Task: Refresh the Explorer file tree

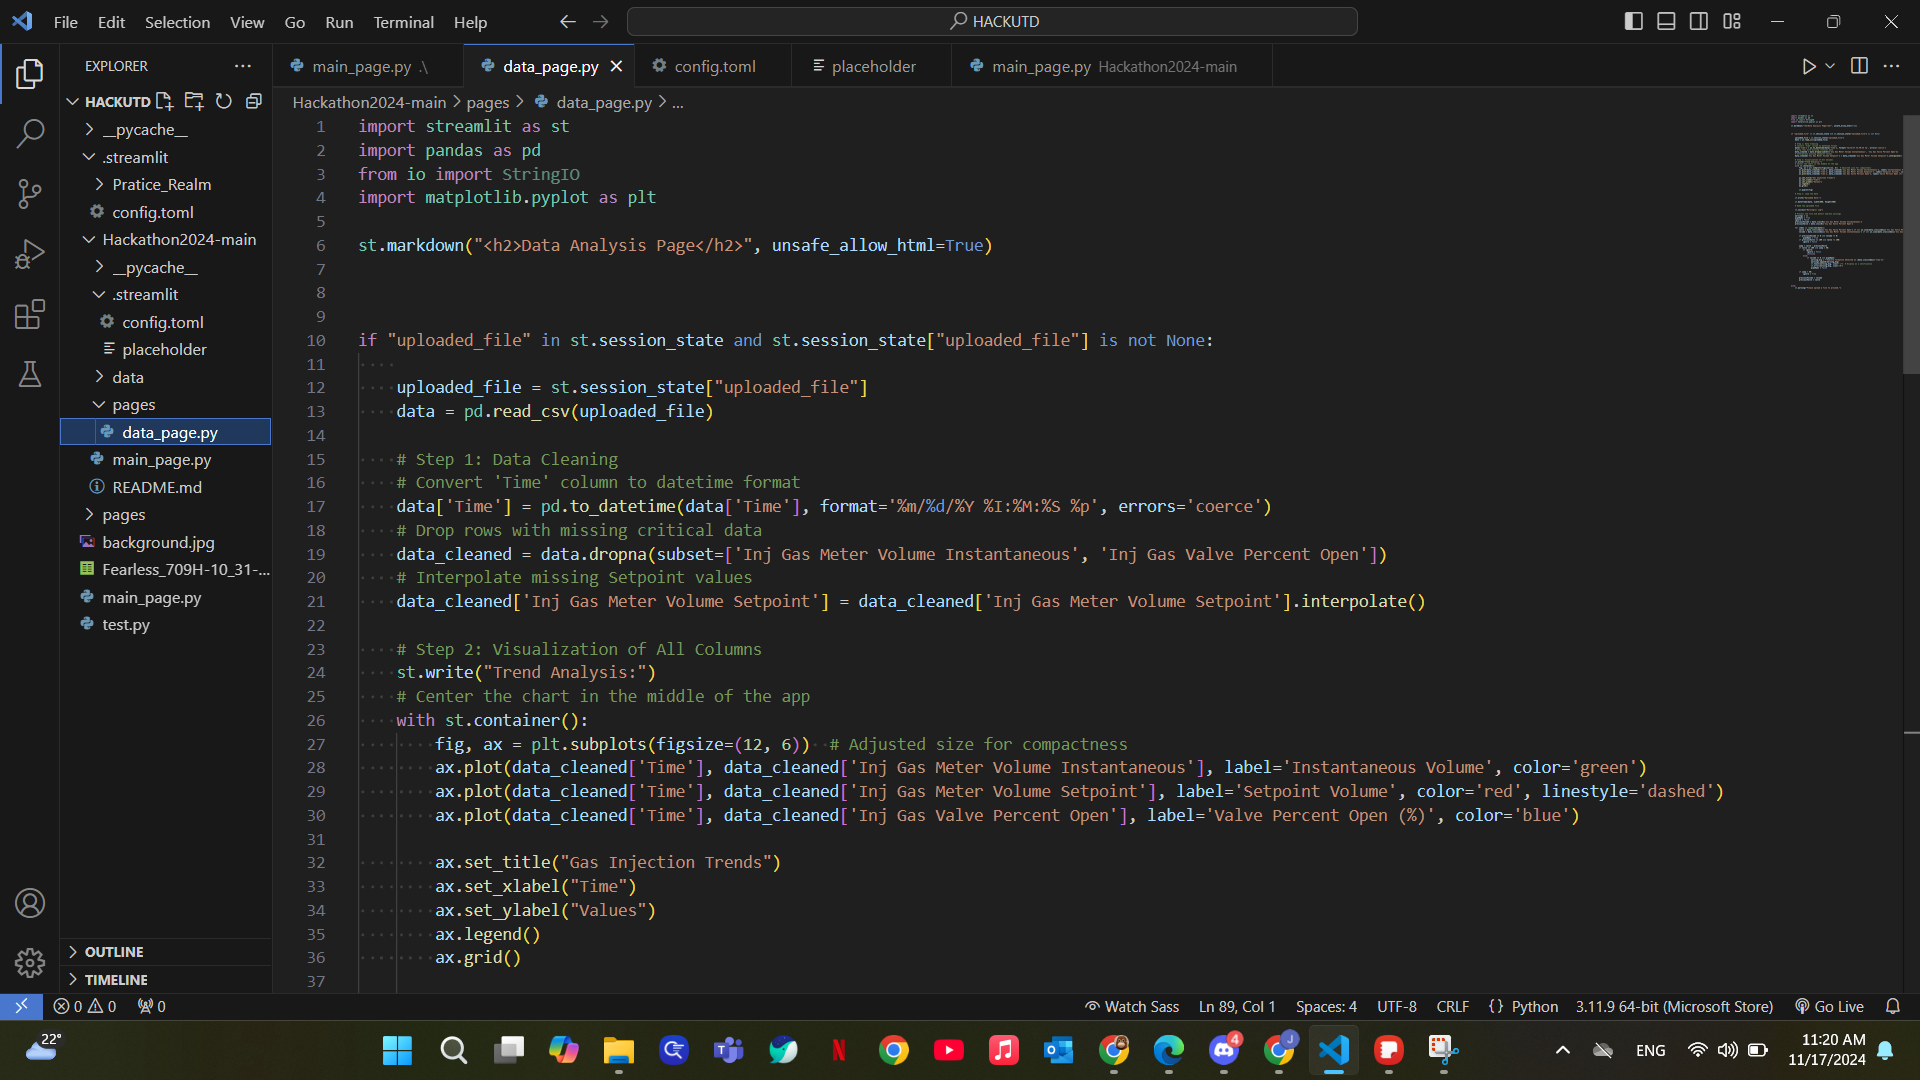Action: [224, 101]
